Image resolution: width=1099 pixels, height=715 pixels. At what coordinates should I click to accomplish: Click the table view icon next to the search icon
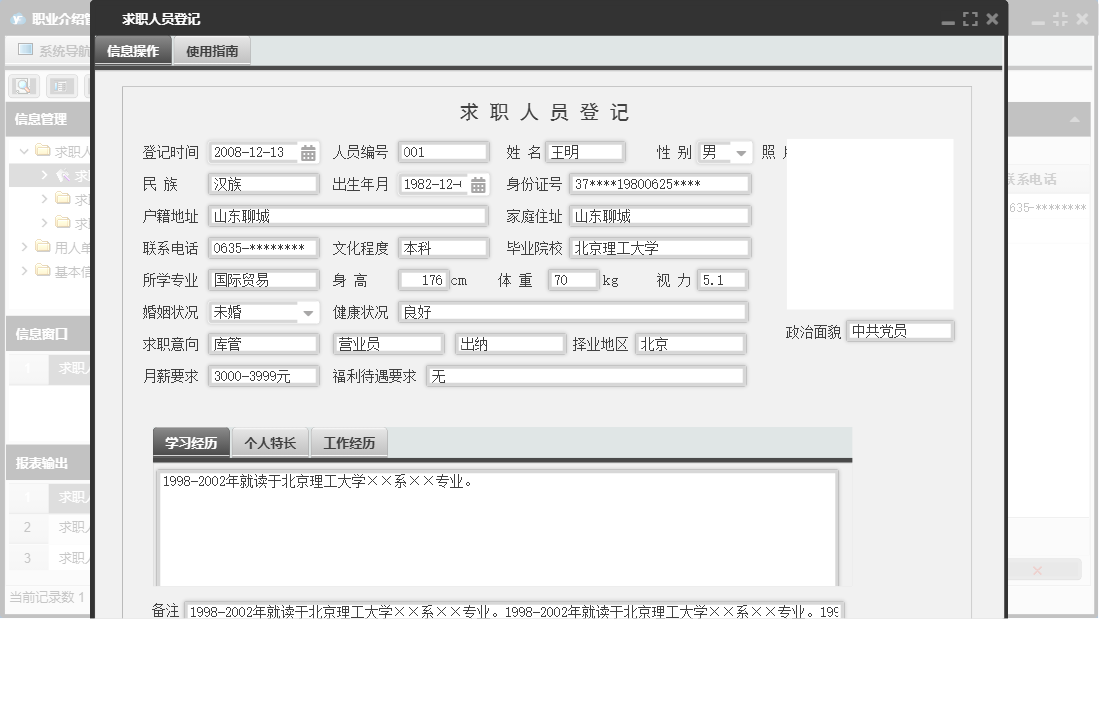(x=62, y=86)
